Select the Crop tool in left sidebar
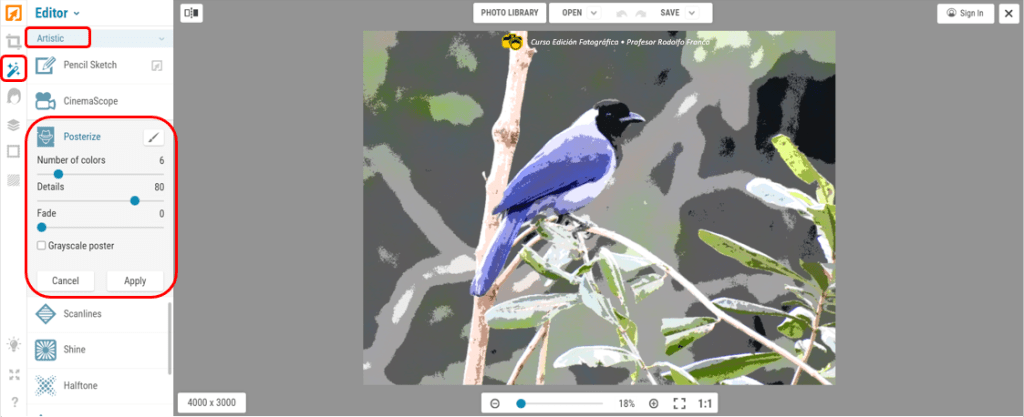1024x417 pixels. (13, 42)
